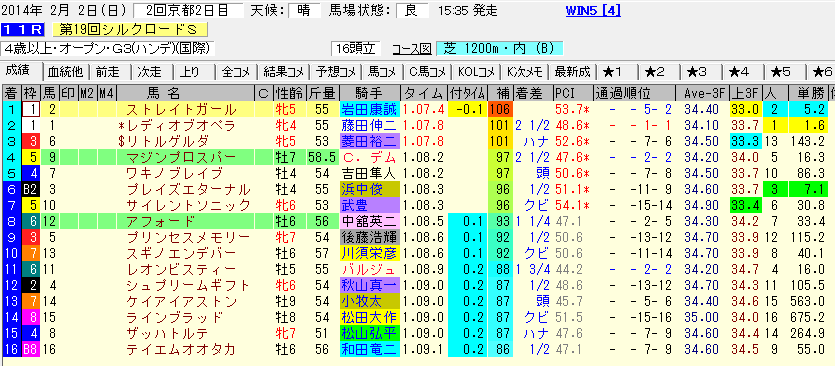This screenshot has width=835, height=366.
Task: Select the 芝 1200m・内 (B) course field
Action: [x=500, y=48]
